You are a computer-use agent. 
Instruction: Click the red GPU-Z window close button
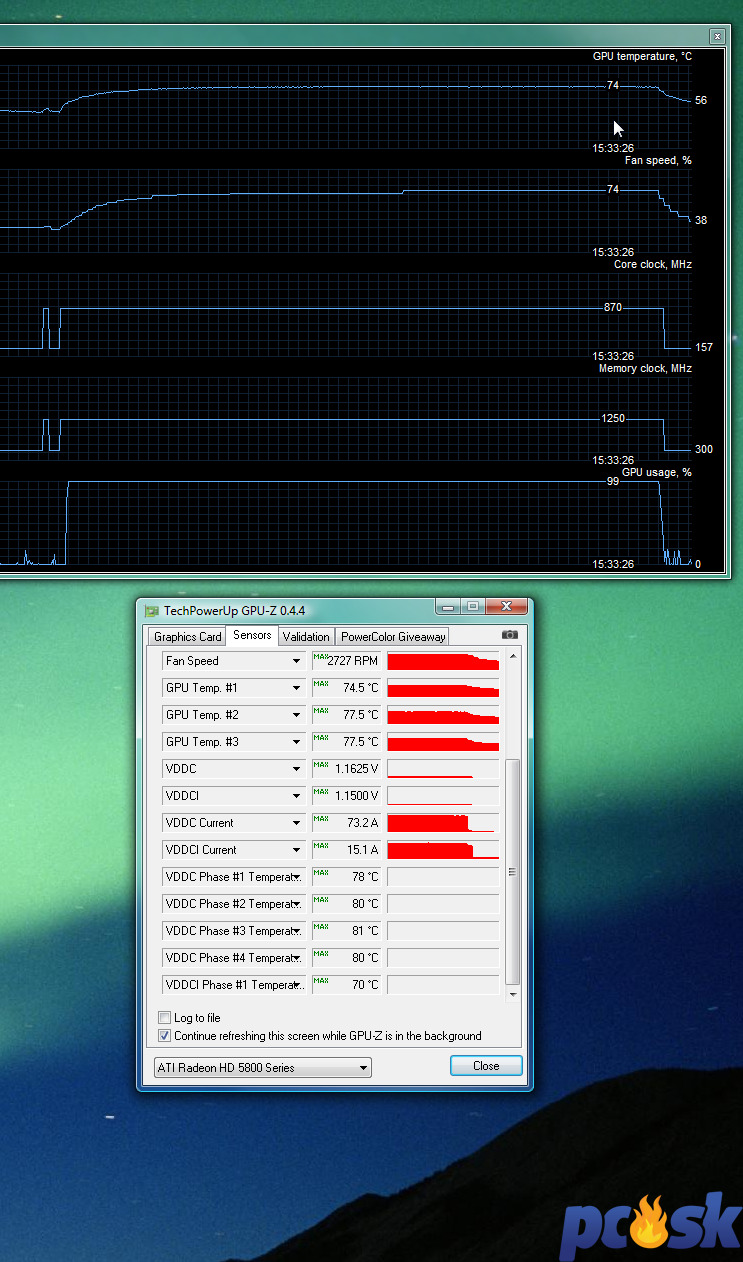click(506, 606)
